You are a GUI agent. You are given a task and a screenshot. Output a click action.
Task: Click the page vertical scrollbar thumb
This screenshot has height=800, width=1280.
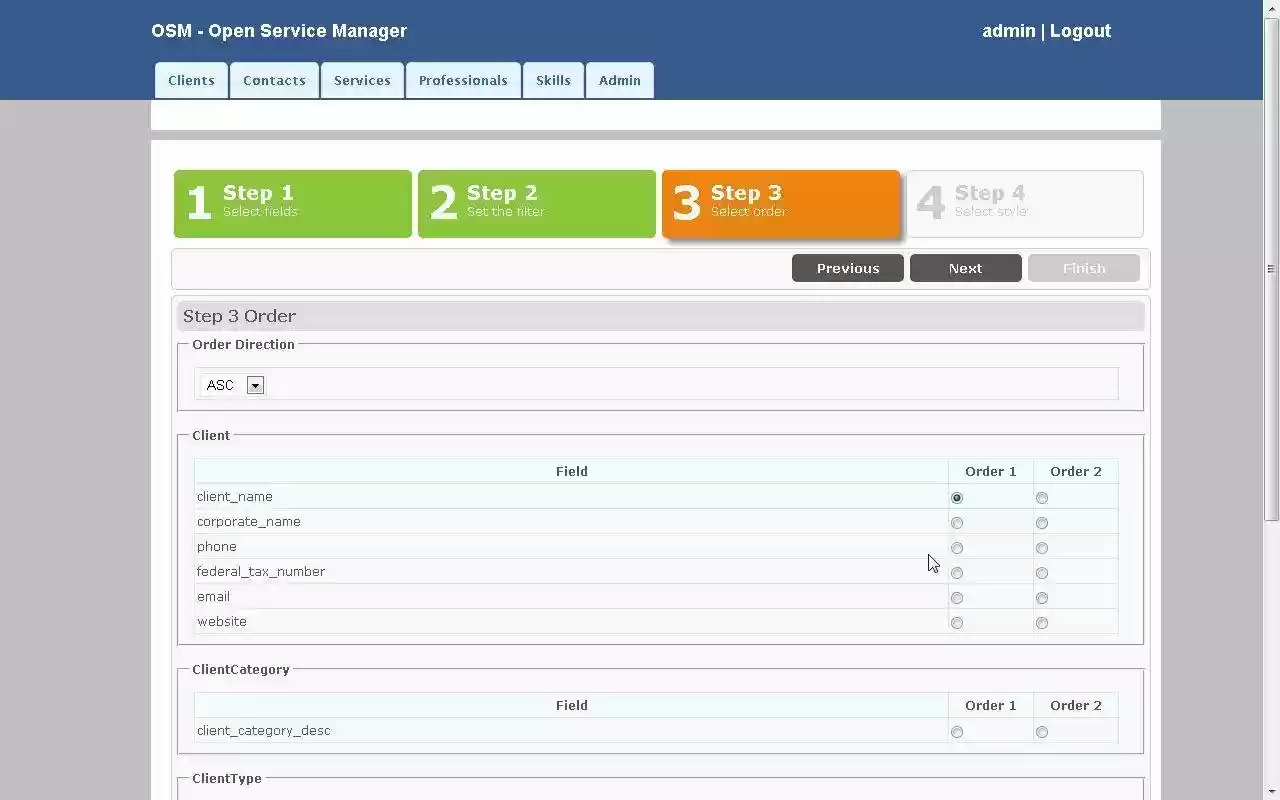1271,269
